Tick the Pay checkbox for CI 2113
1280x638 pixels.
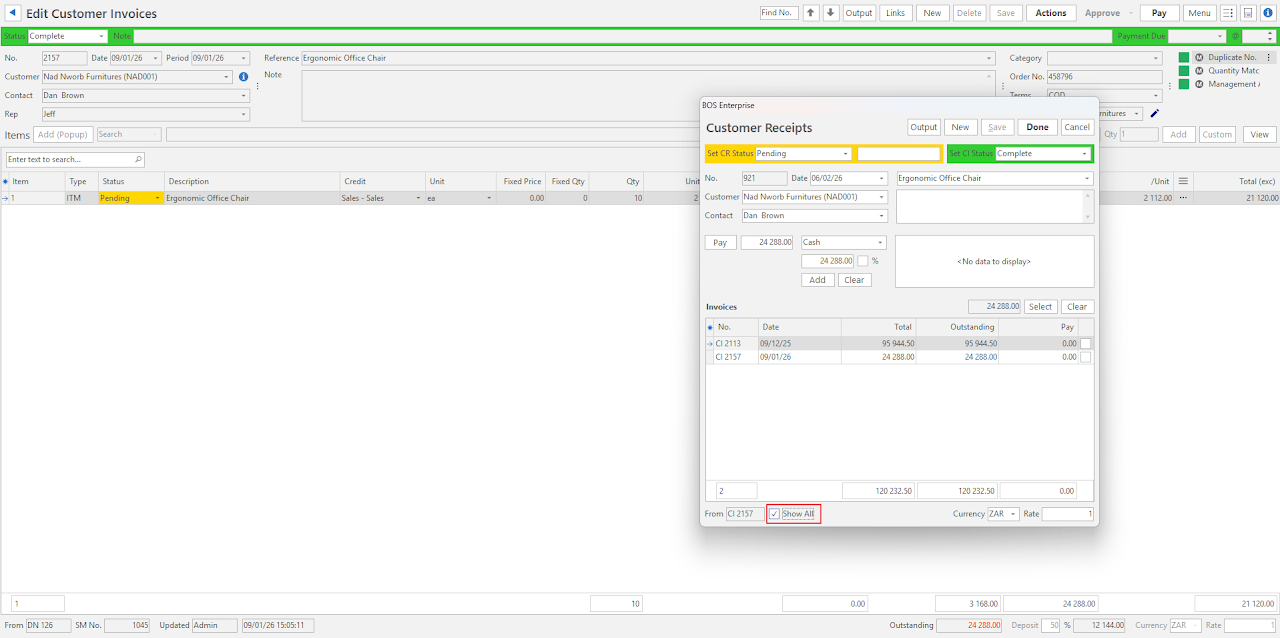coord(1085,343)
